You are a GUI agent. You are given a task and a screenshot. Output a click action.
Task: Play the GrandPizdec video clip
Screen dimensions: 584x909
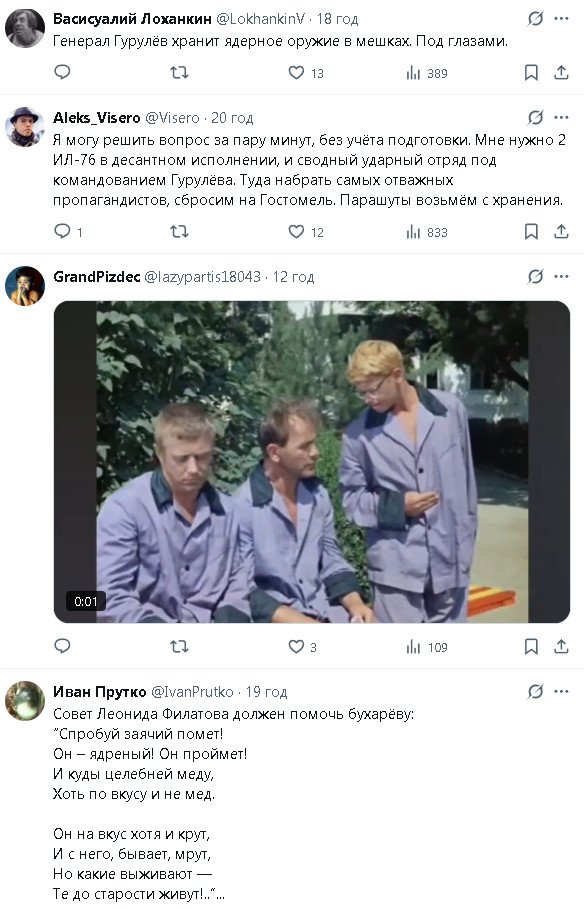[x=312, y=461]
